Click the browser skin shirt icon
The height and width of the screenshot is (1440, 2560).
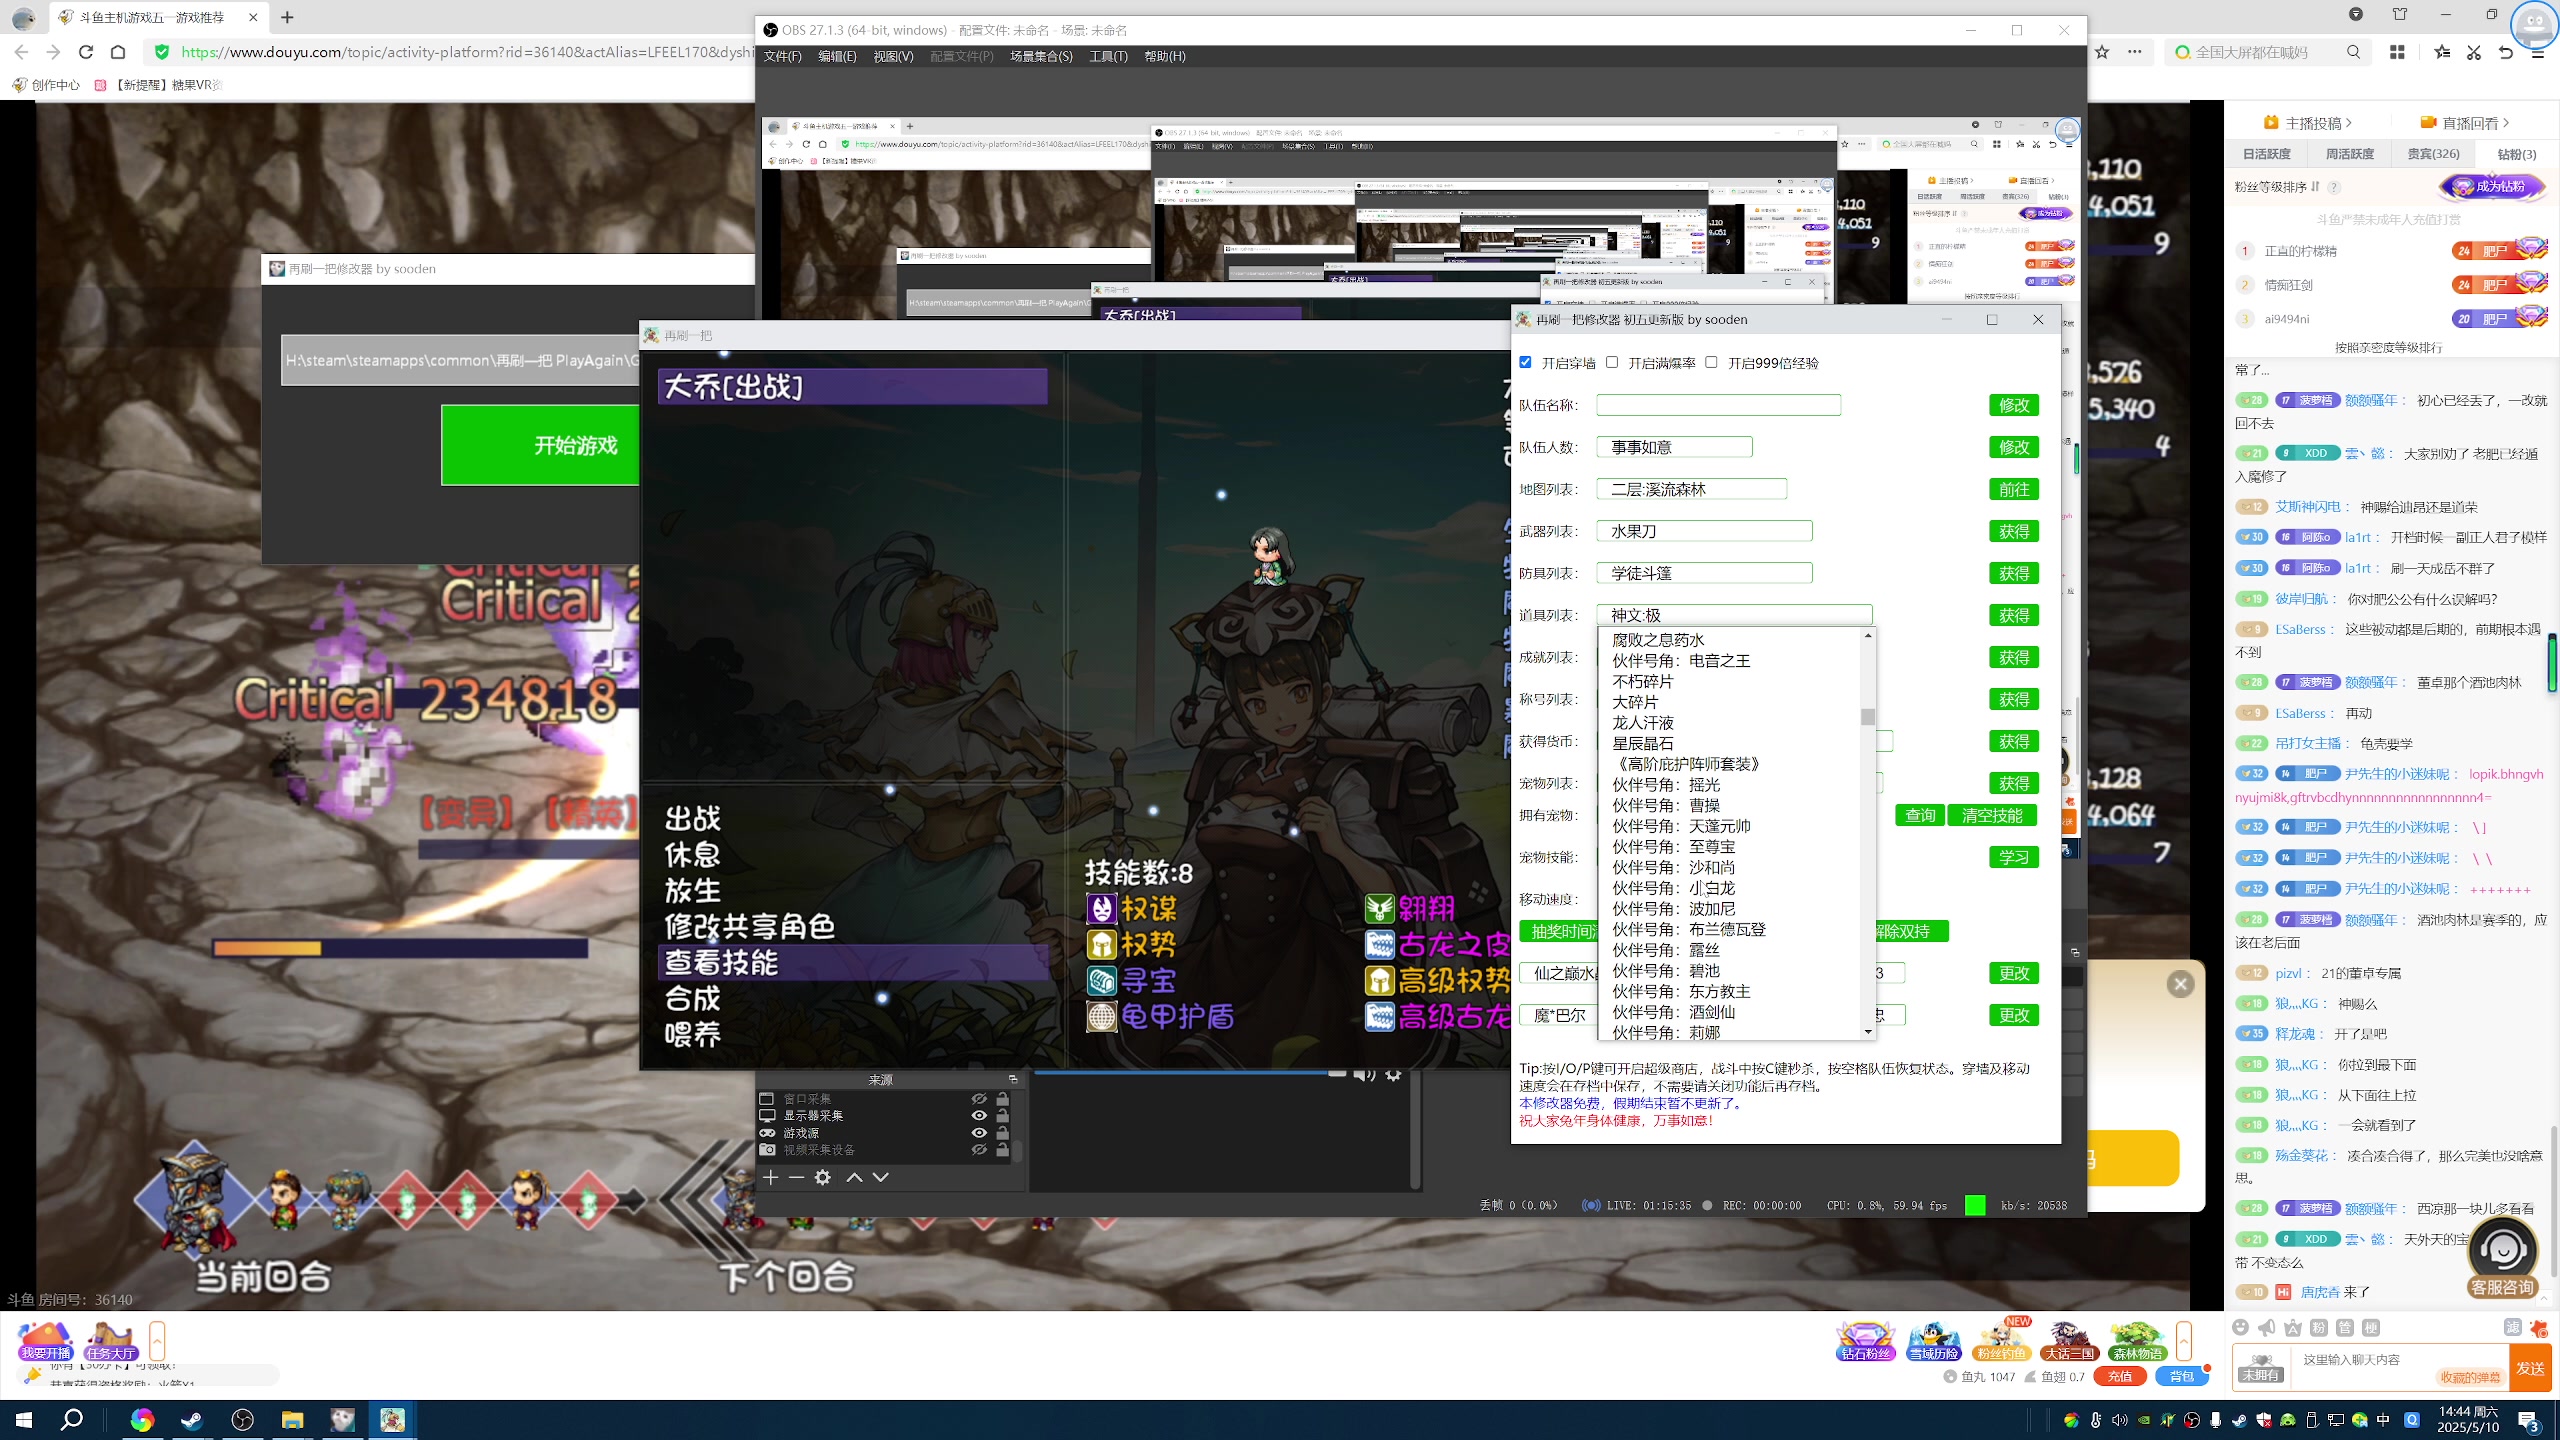click(2400, 14)
